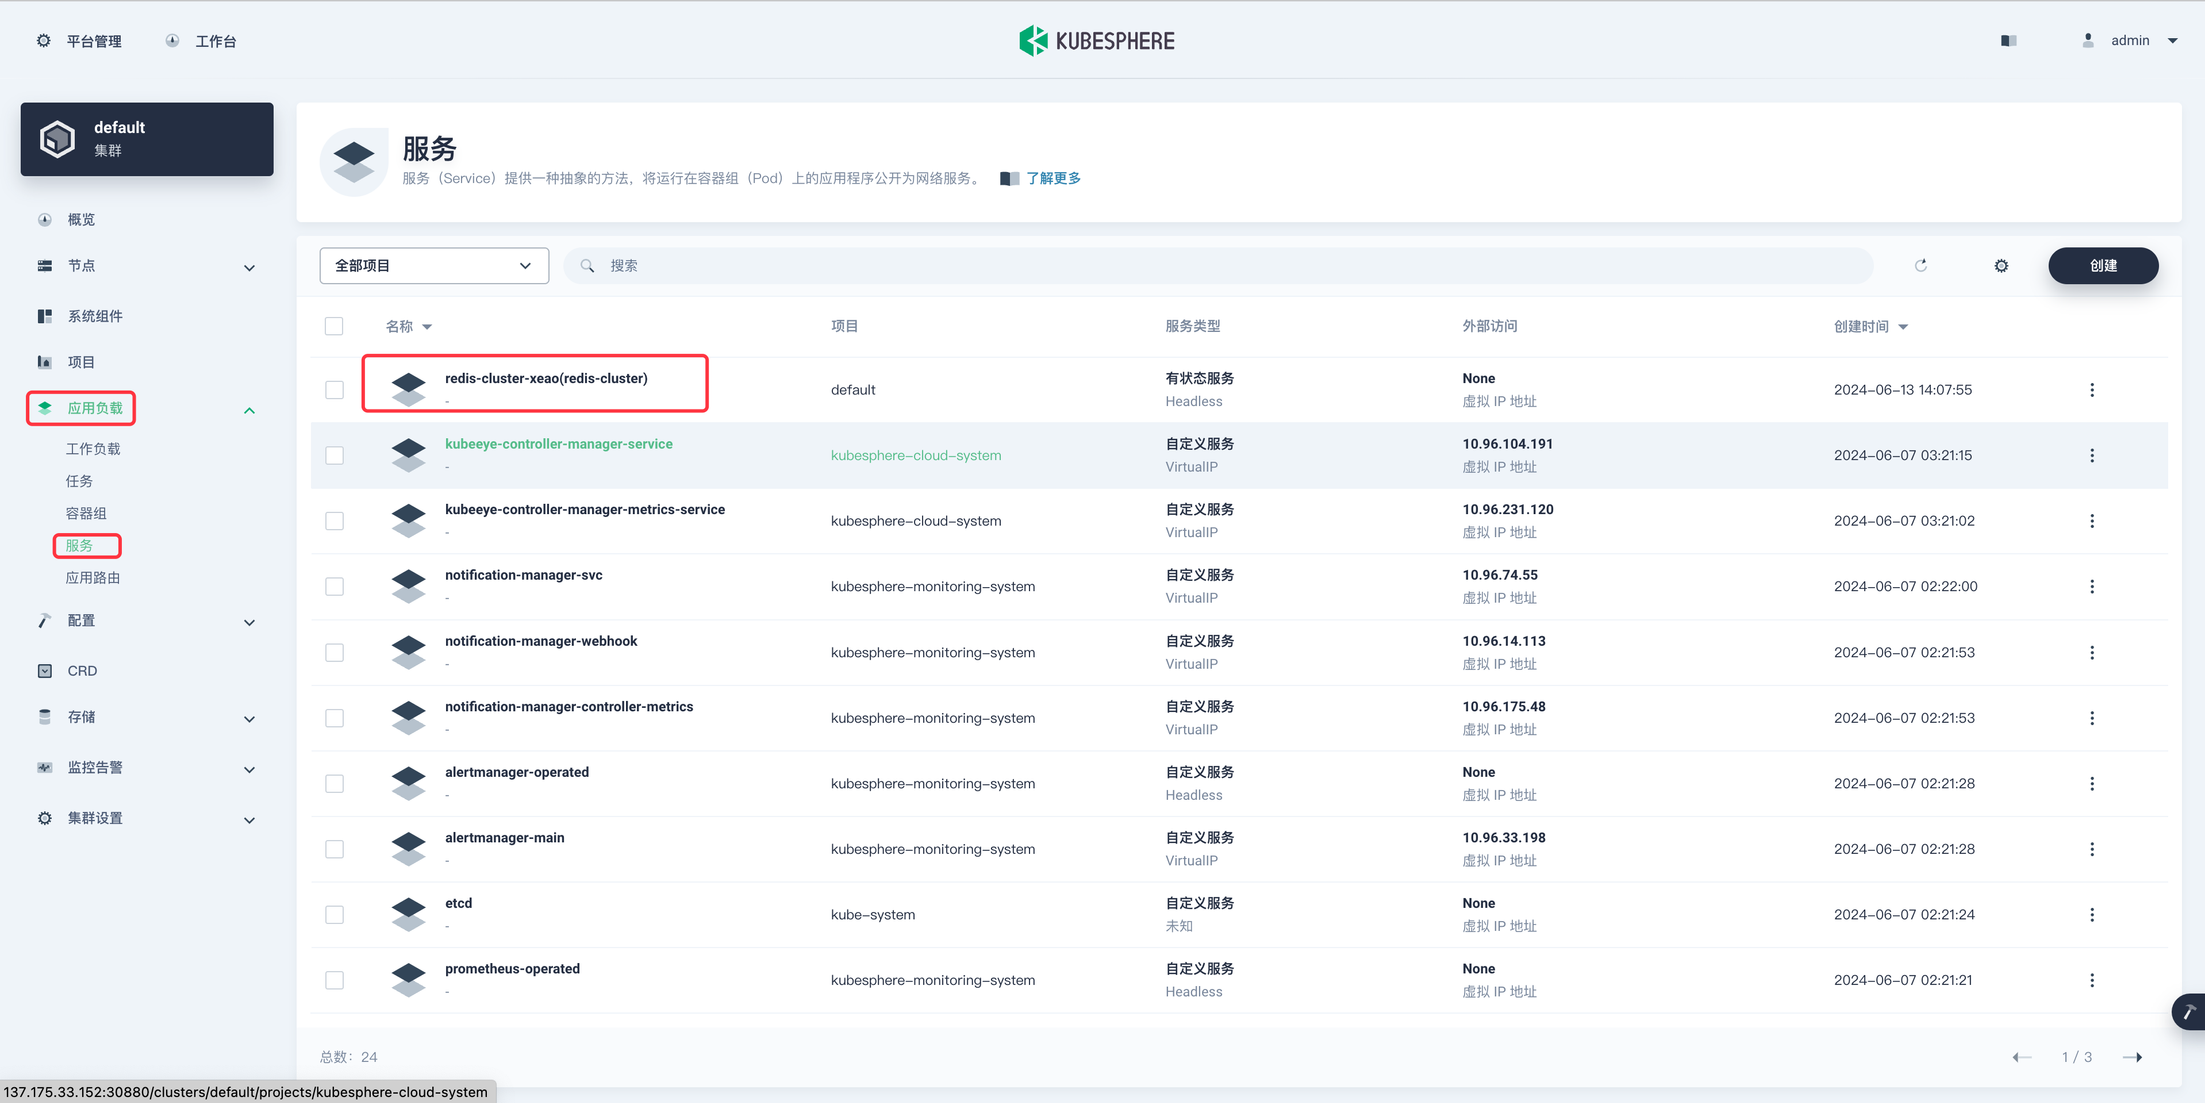Open the admin account dropdown arrow

[2172, 41]
